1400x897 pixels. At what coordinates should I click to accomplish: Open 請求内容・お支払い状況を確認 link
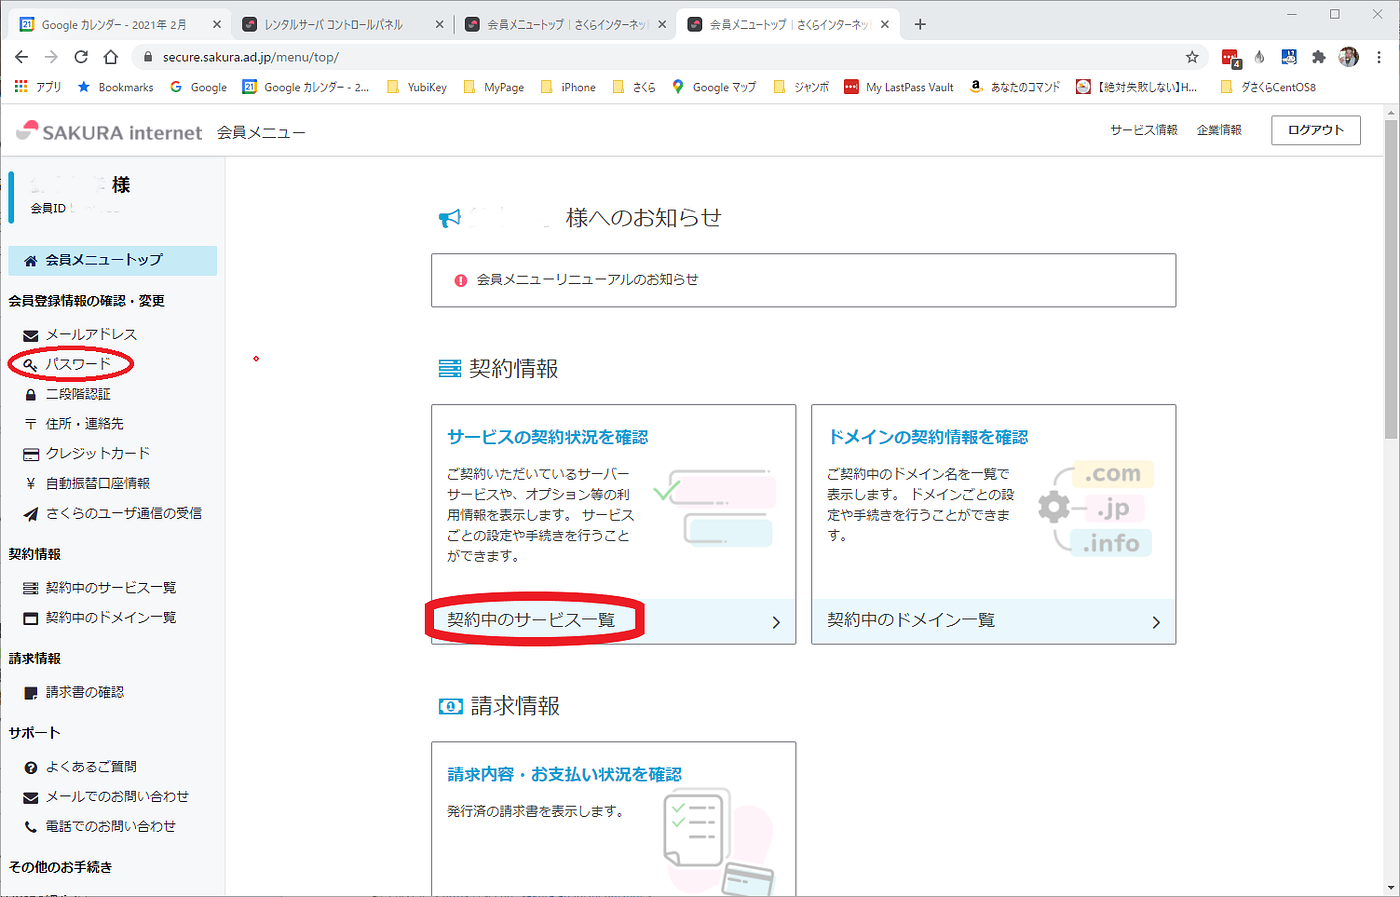coord(564,774)
